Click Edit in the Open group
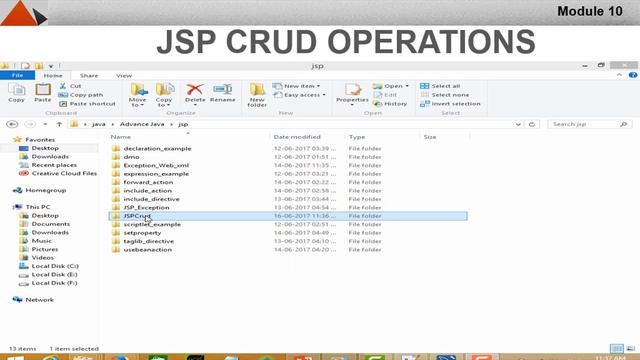Viewport: 640px width, 360px height. pos(385,95)
